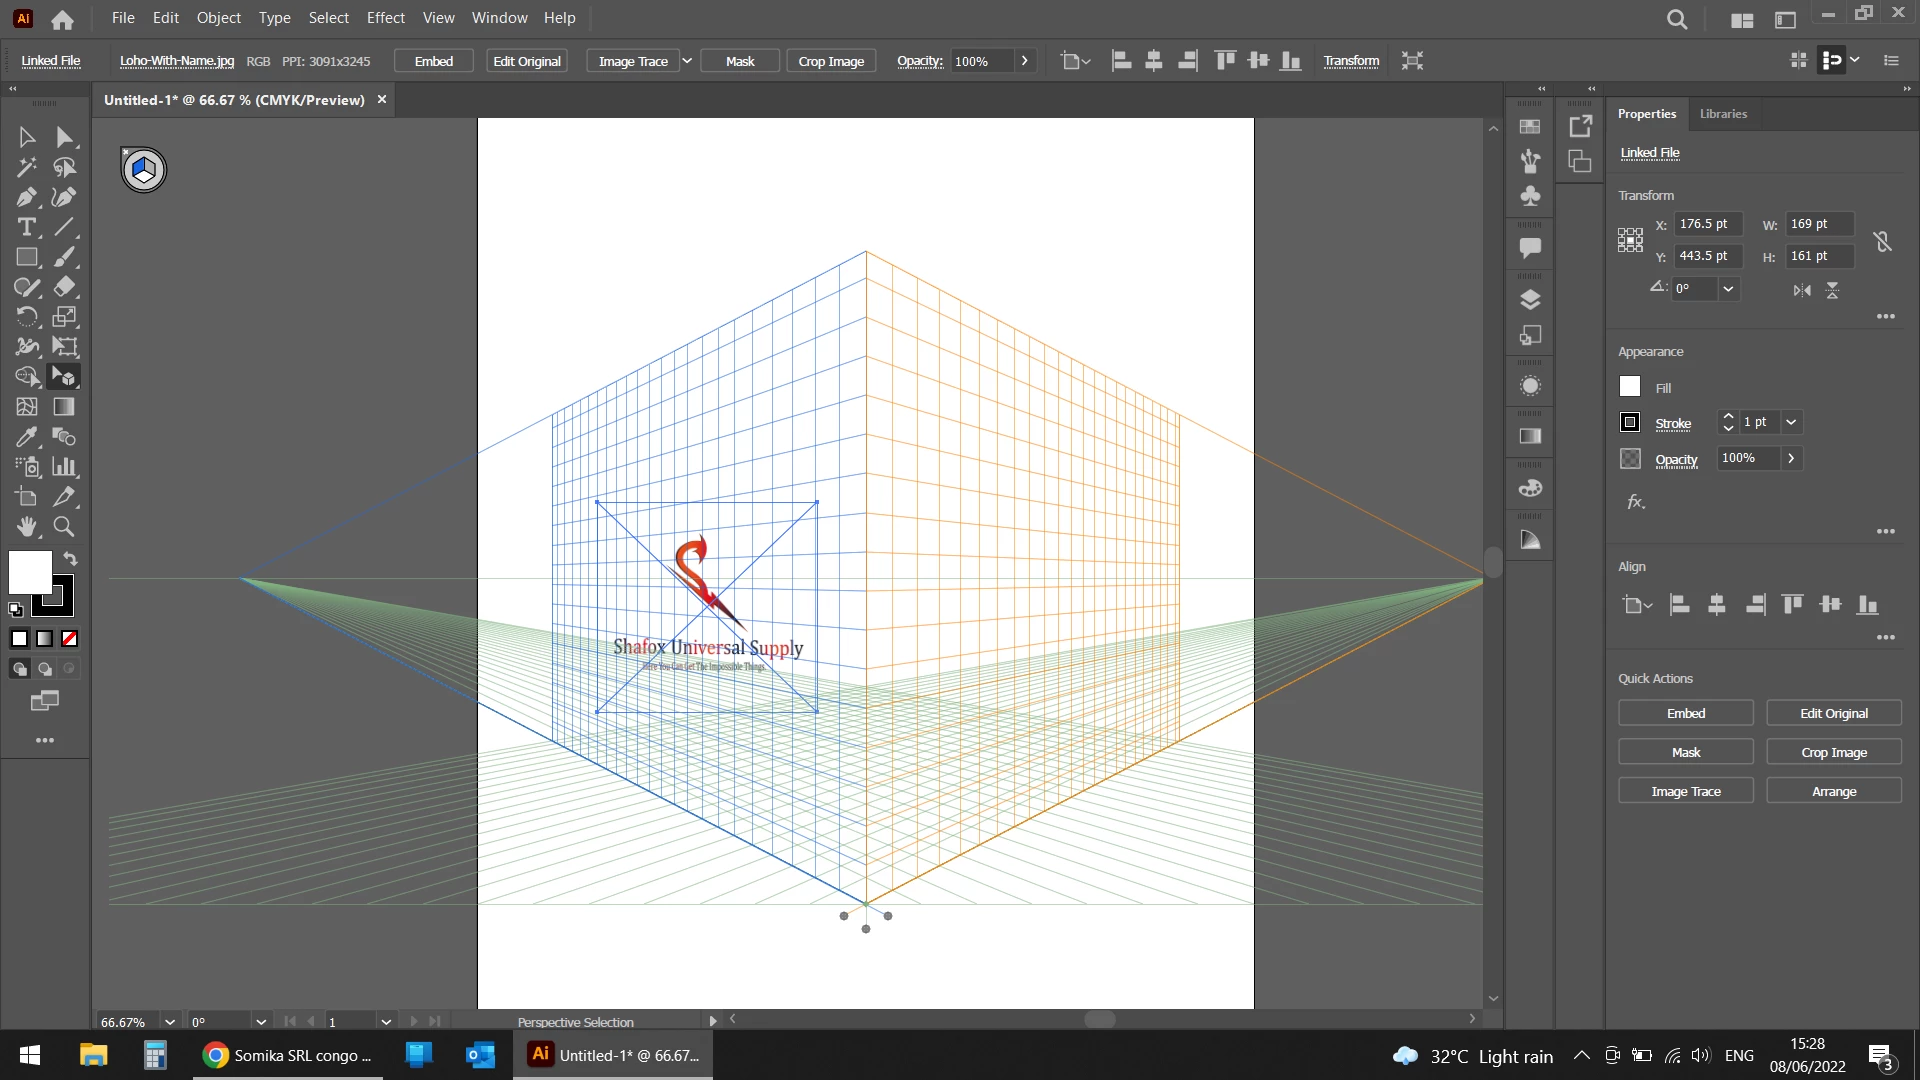Open the Effect menu
Image resolution: width=1920 pixels, height=1080 pixels.
pyautogui.click(x=385, y=18)
